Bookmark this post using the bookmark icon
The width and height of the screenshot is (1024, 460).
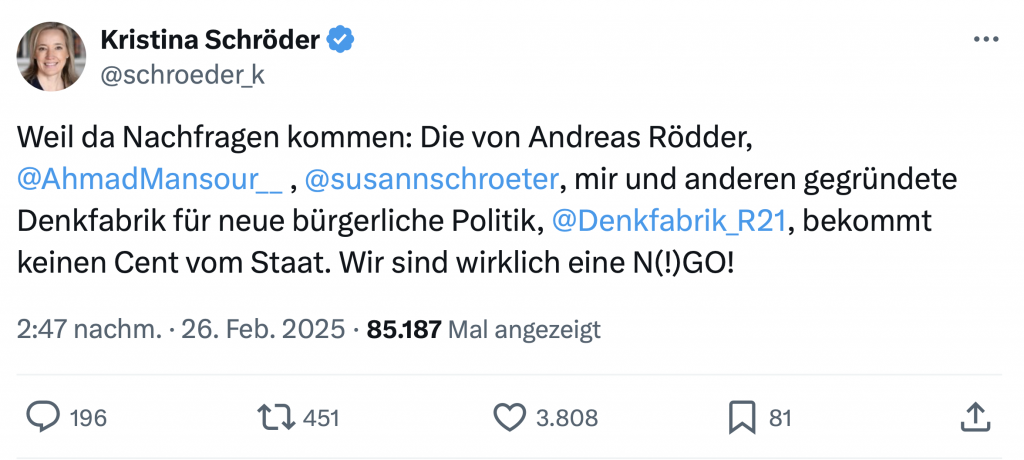741,417
